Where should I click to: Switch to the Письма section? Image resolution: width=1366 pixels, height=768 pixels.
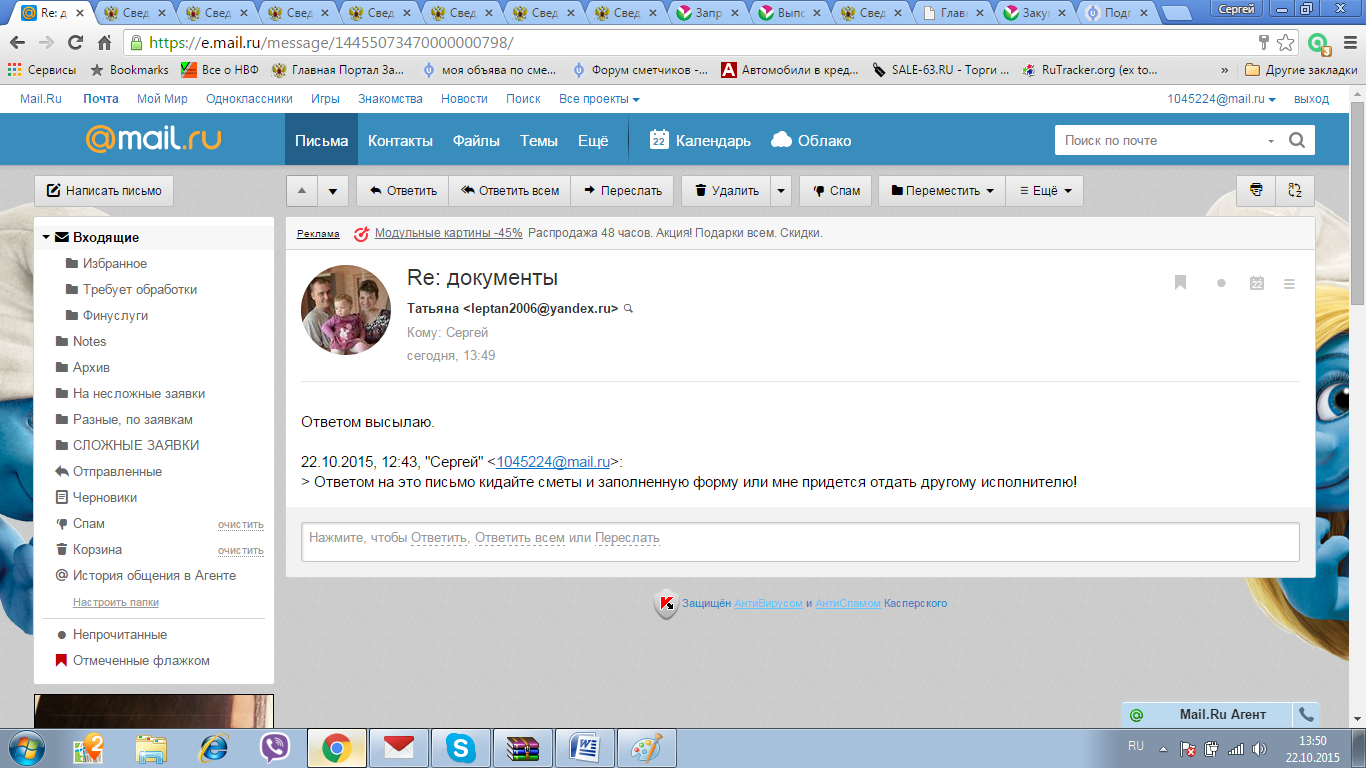tap(321, 140)
